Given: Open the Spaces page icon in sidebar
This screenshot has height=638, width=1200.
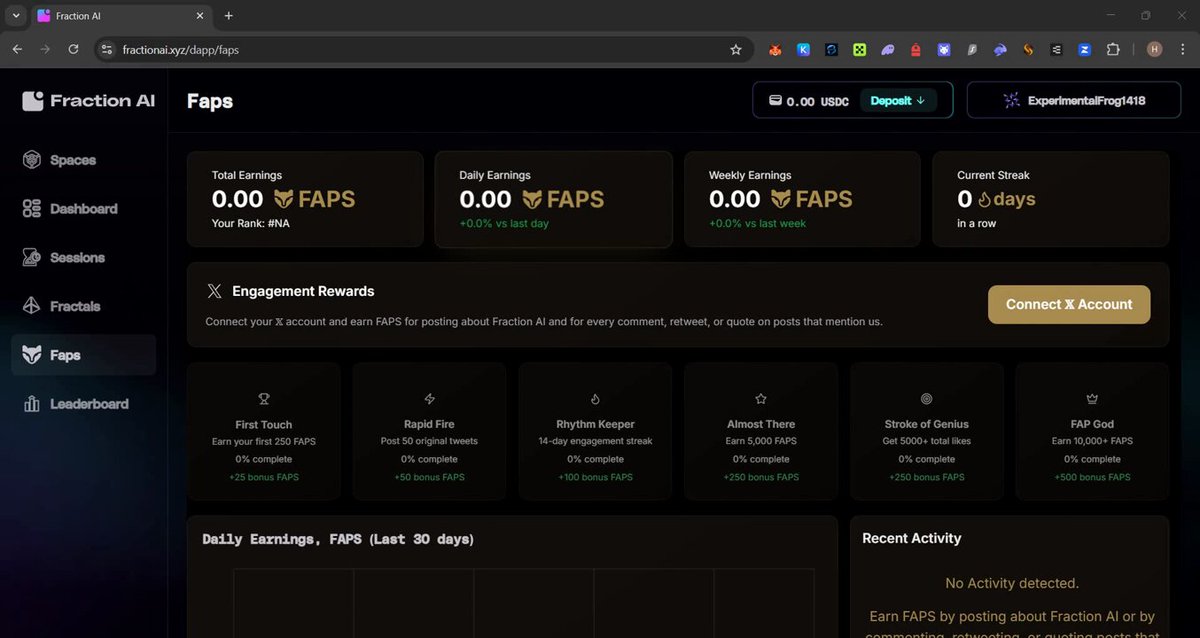Looking at the screenshot, I should tap(32, 160).
